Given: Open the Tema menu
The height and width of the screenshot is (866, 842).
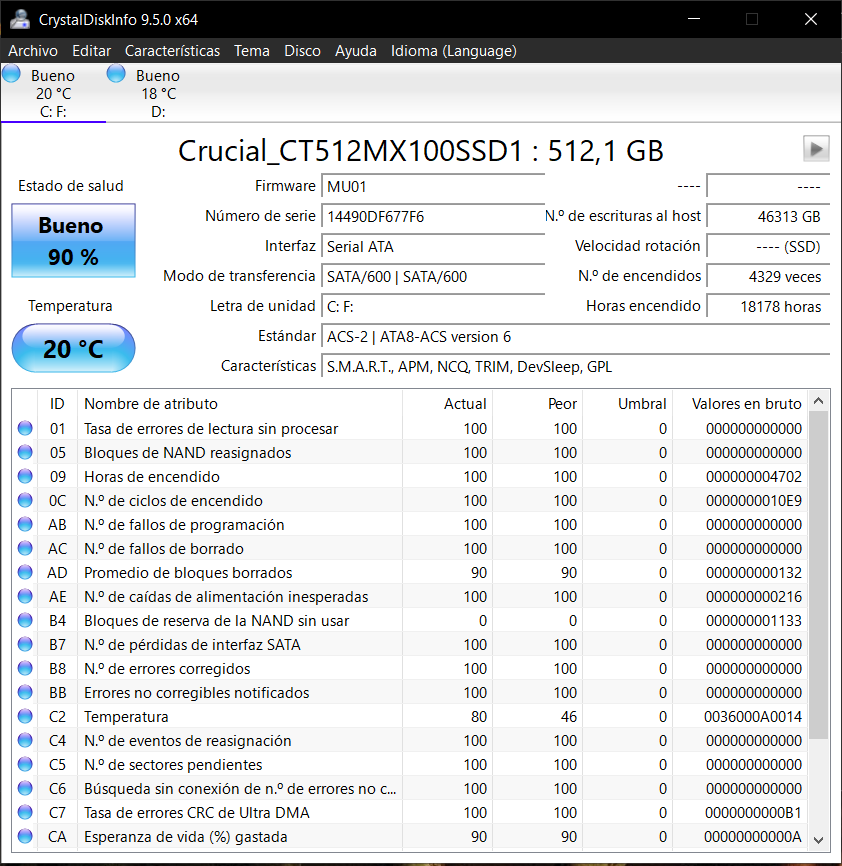Looking at the screenshot, I should 252,51.
